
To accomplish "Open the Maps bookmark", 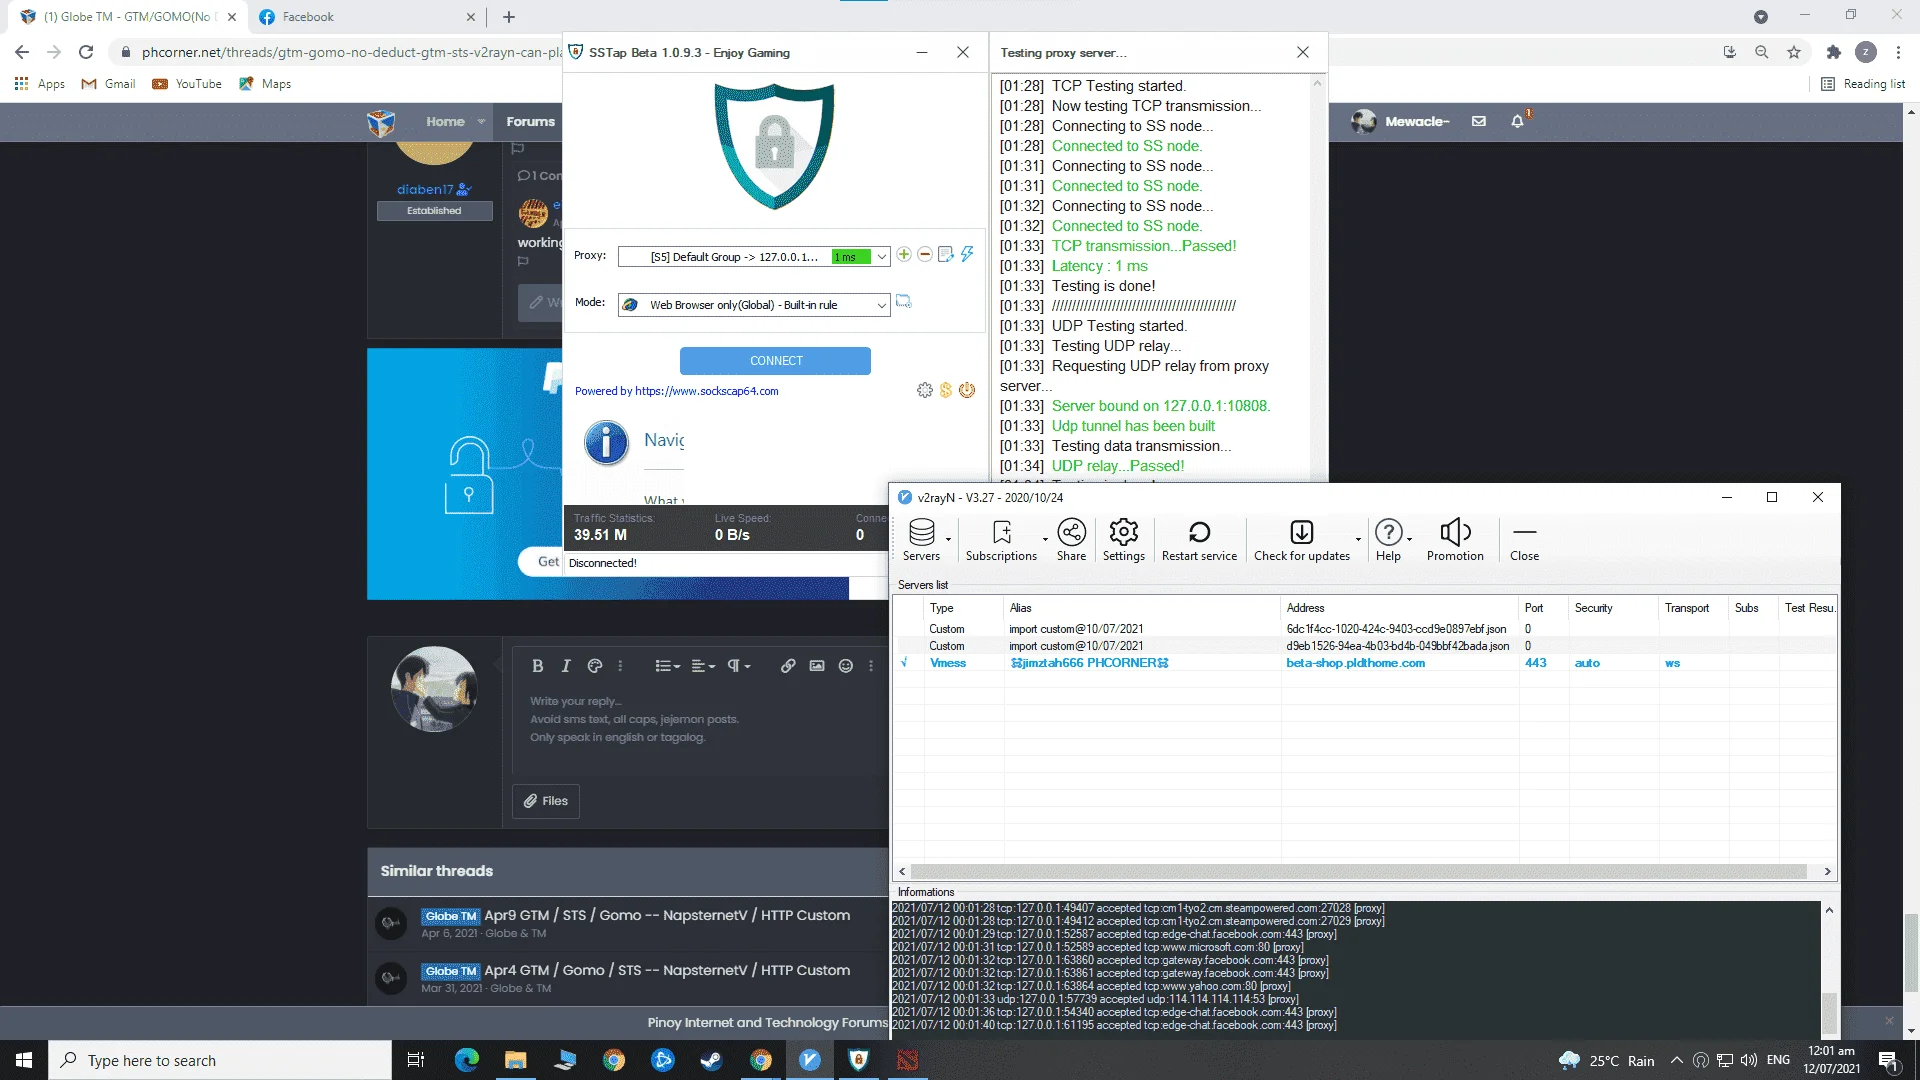I will tap(265, 84).
